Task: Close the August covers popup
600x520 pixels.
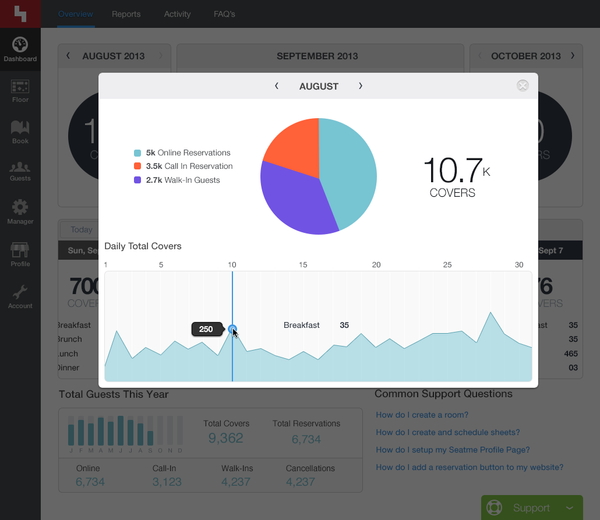Action: (x=522, y=86)
